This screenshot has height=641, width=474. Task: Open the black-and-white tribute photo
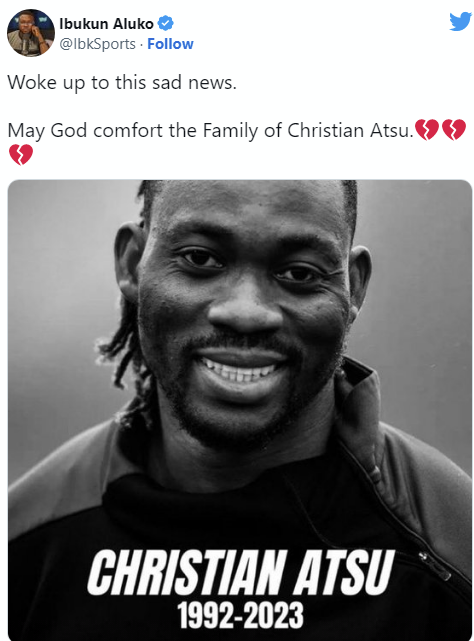click(x=240, y=410)
